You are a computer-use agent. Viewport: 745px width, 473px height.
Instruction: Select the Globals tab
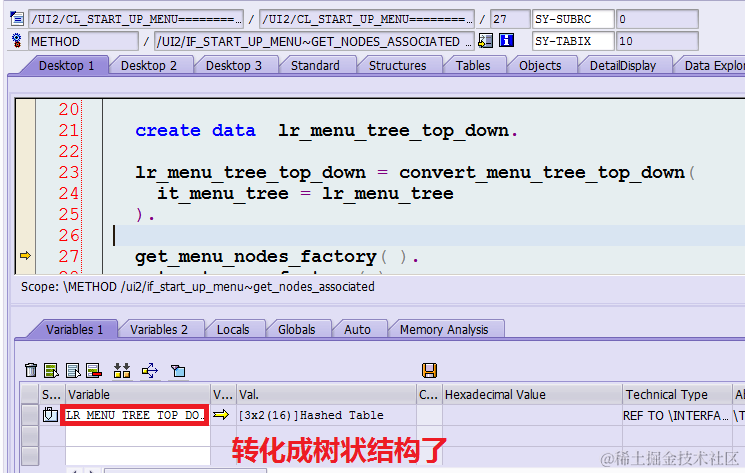[x=296, y=330]
